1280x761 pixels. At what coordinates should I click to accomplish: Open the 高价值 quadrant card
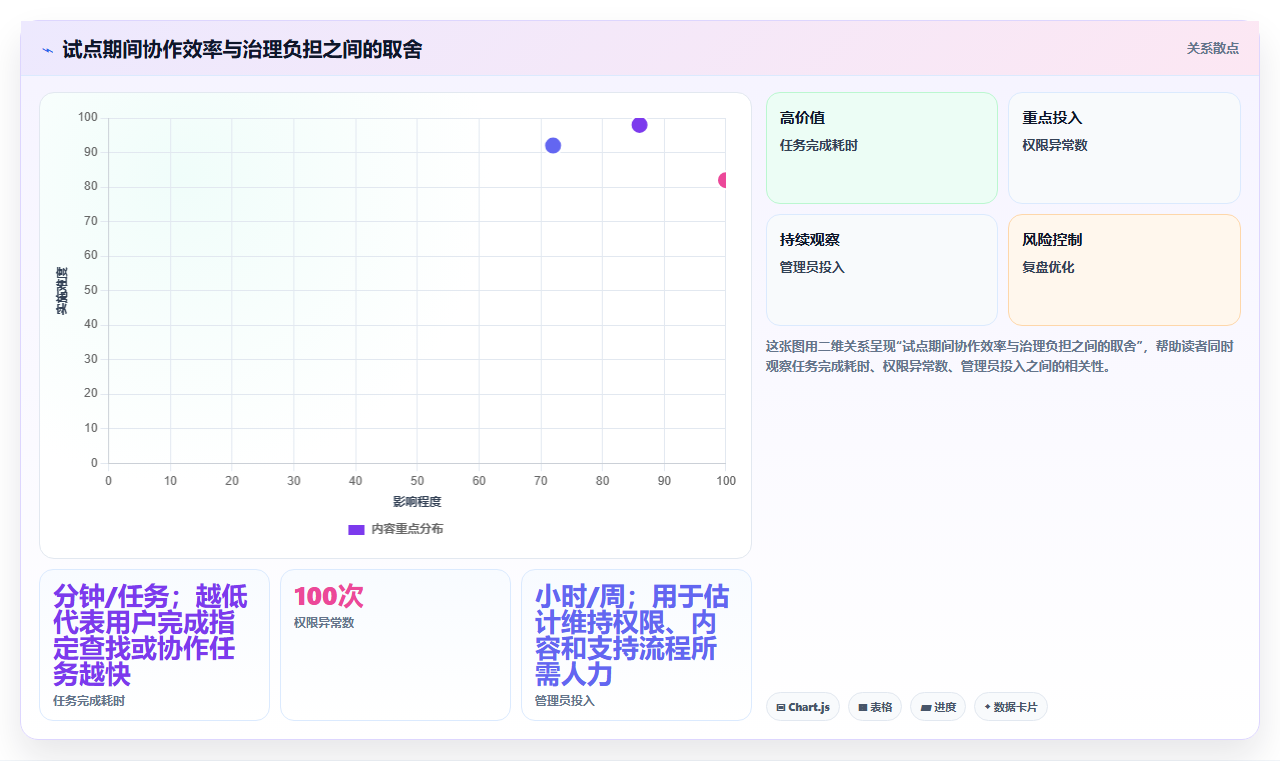point(882,148)
